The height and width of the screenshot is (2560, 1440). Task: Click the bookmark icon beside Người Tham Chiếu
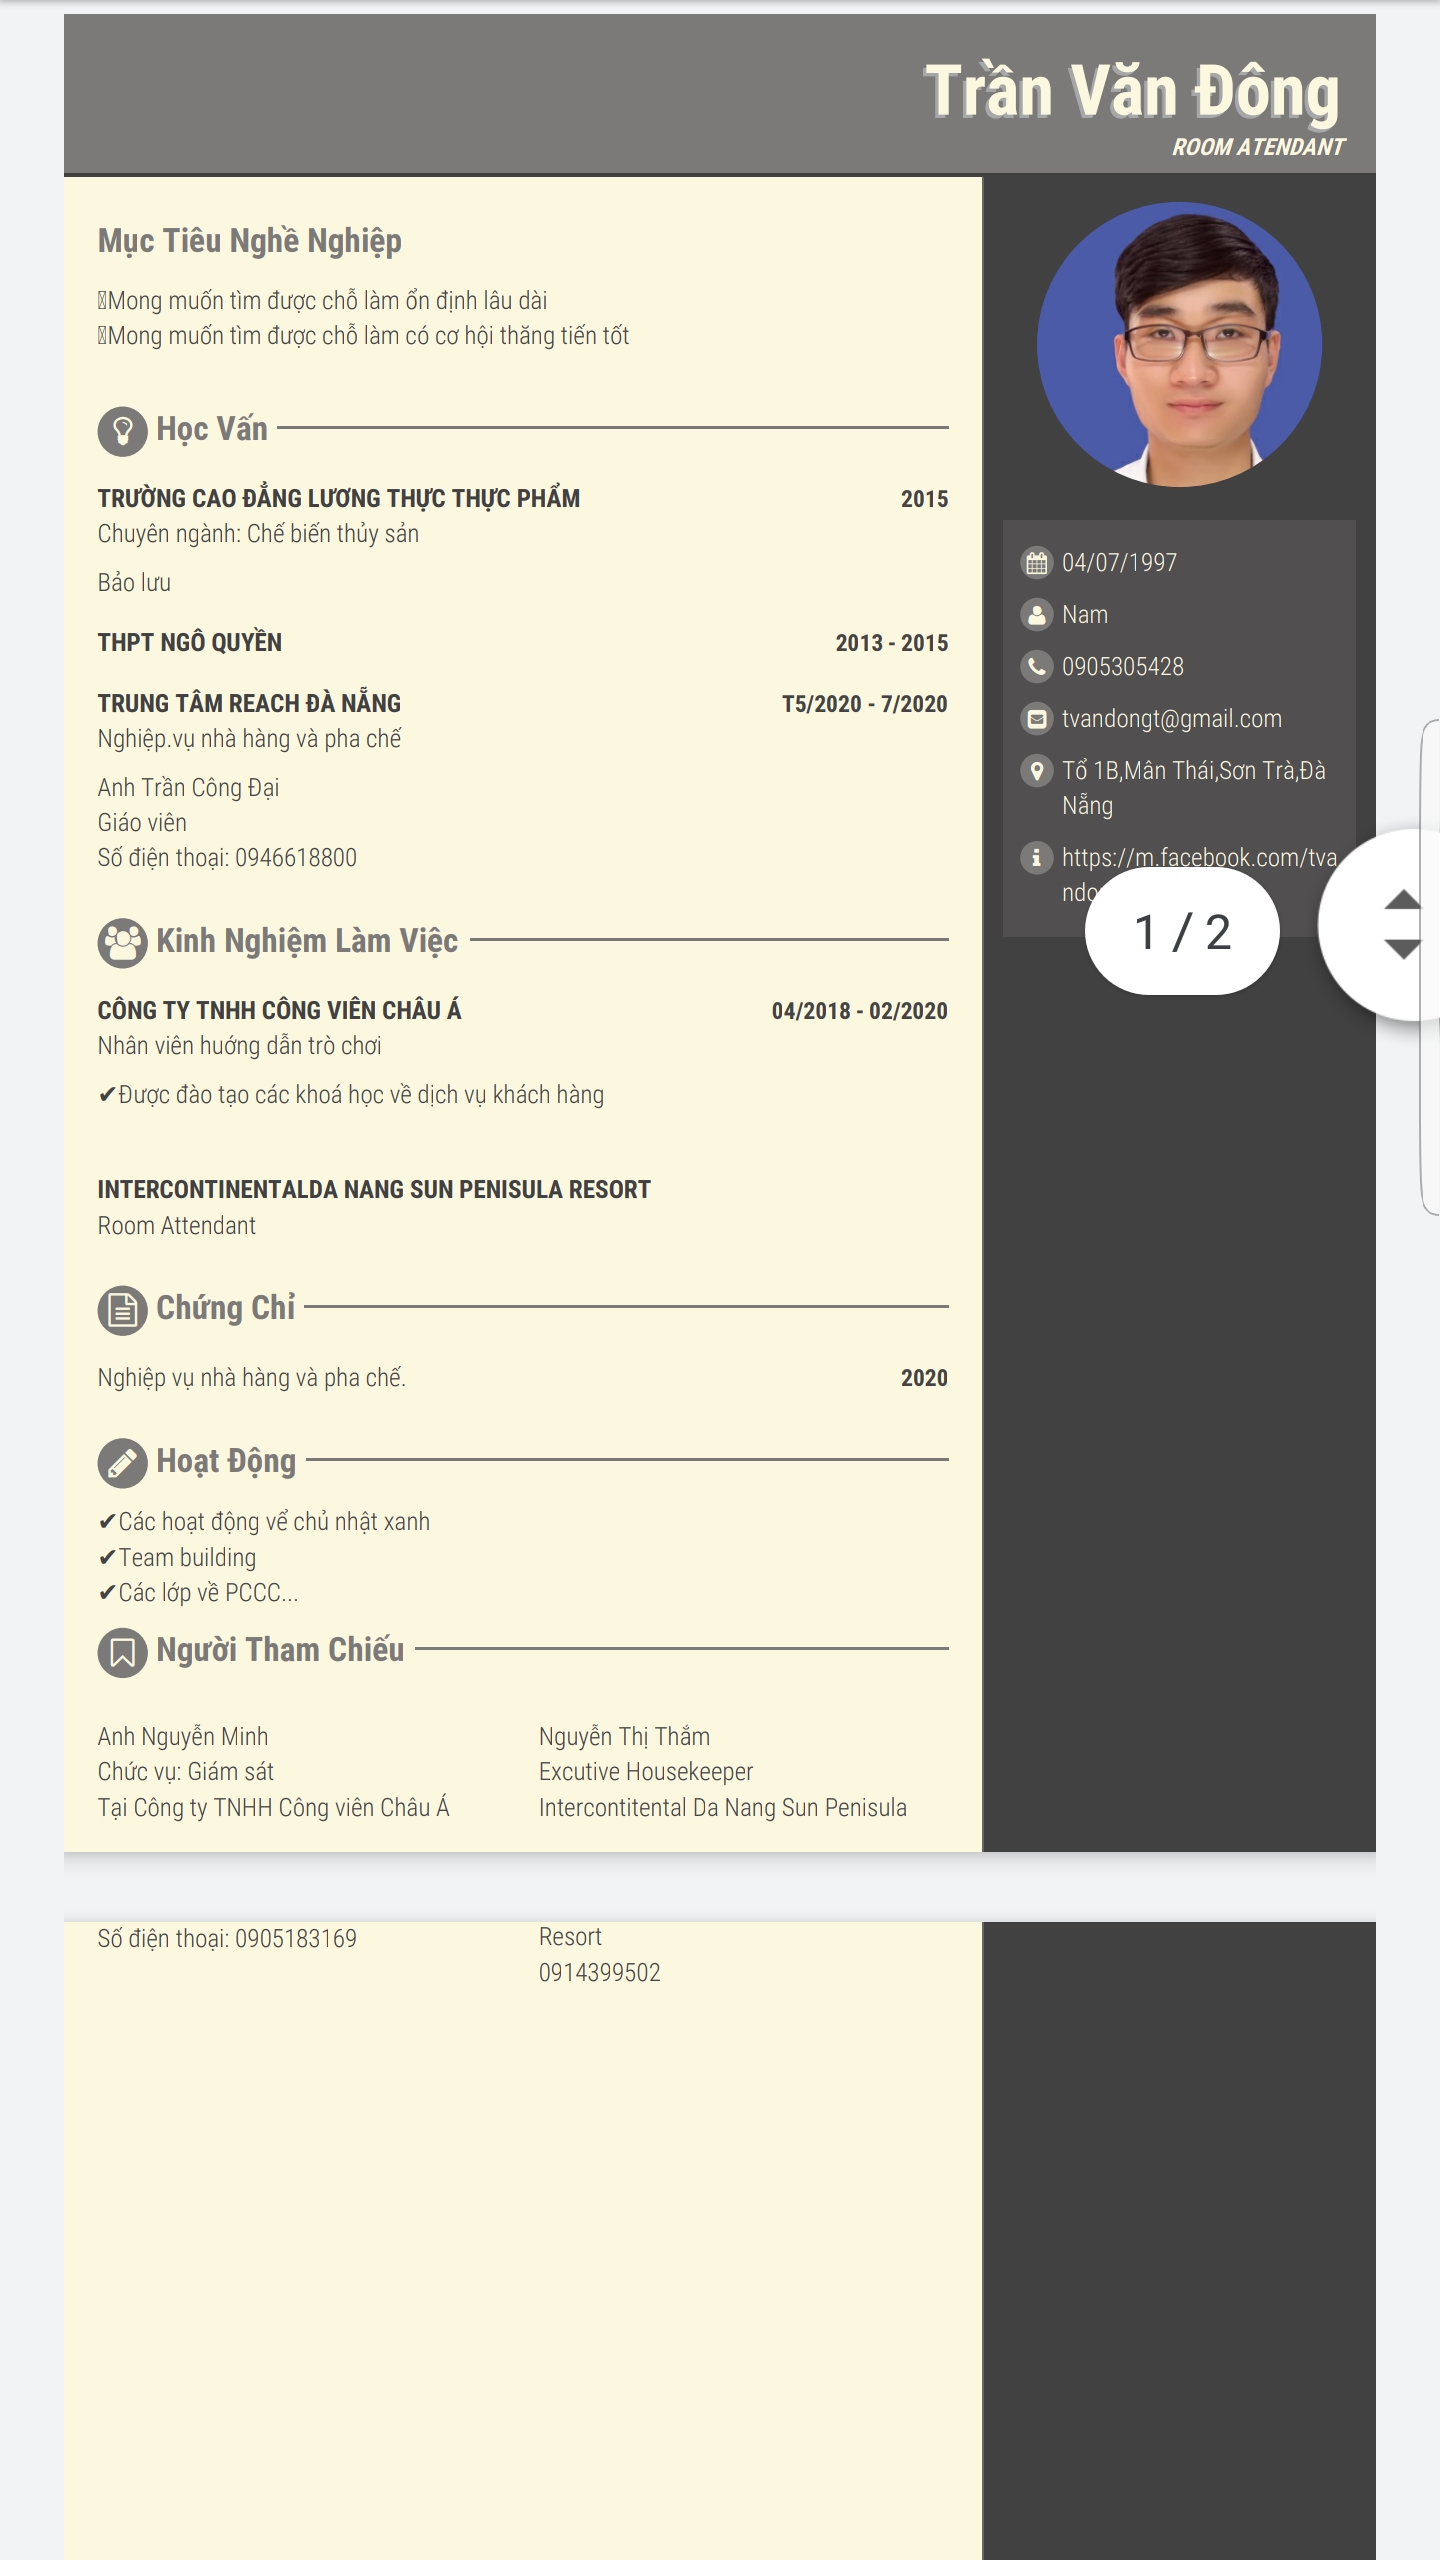point(122,1652)
